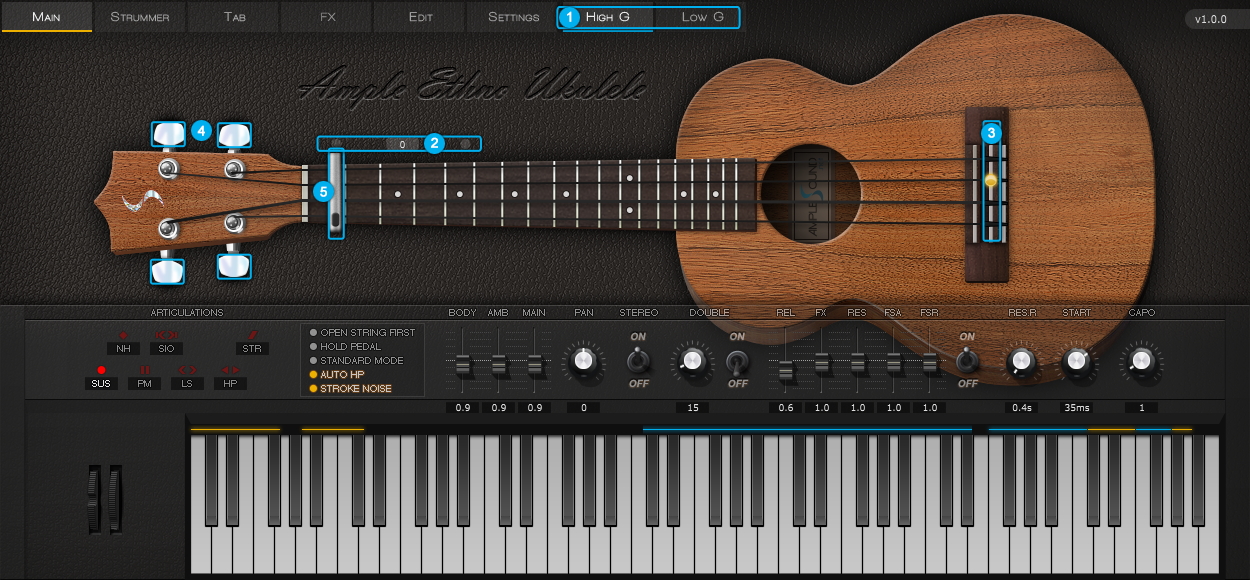The image size is (1250, 580).
Task: Click the AMB value field 0.9
Action: tap(498, 408)
